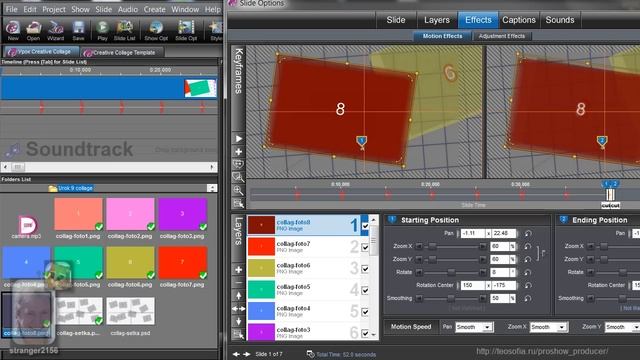Click Starting Position Rotate value field
640x360 pixels.
500,272
